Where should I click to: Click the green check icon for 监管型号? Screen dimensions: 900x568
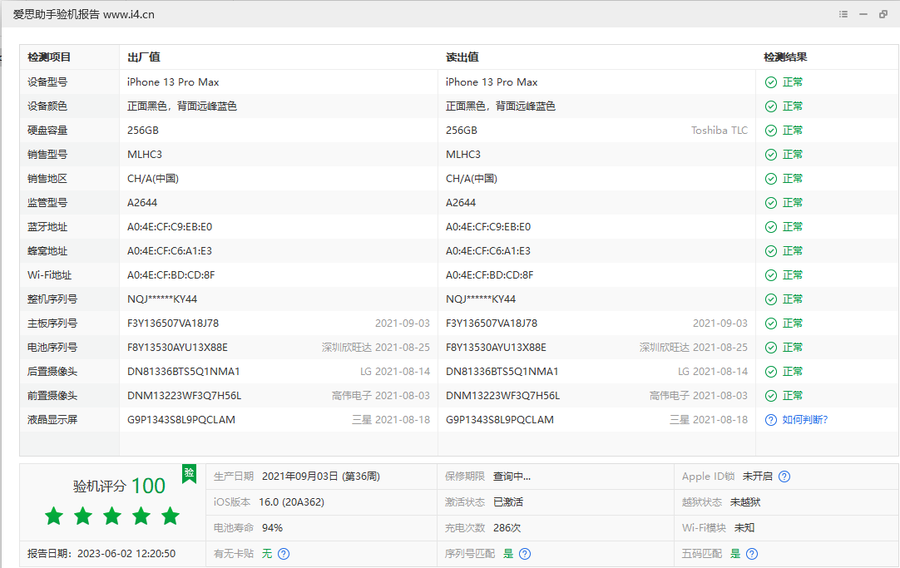[771, 203]
